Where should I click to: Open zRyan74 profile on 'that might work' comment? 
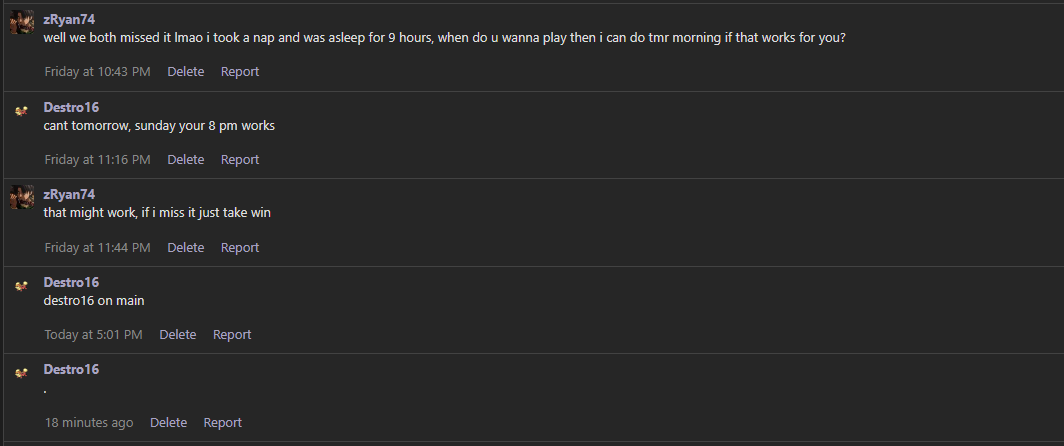[x=69, y=194]
